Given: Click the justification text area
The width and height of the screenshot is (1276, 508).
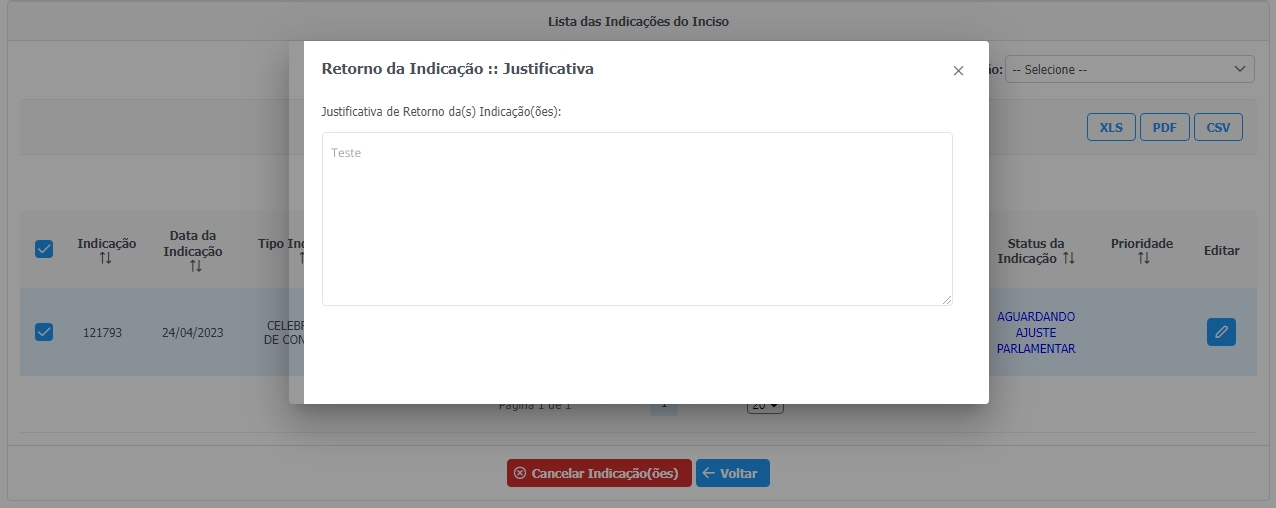Looking at the screenshot, I should tap(636, 218).
